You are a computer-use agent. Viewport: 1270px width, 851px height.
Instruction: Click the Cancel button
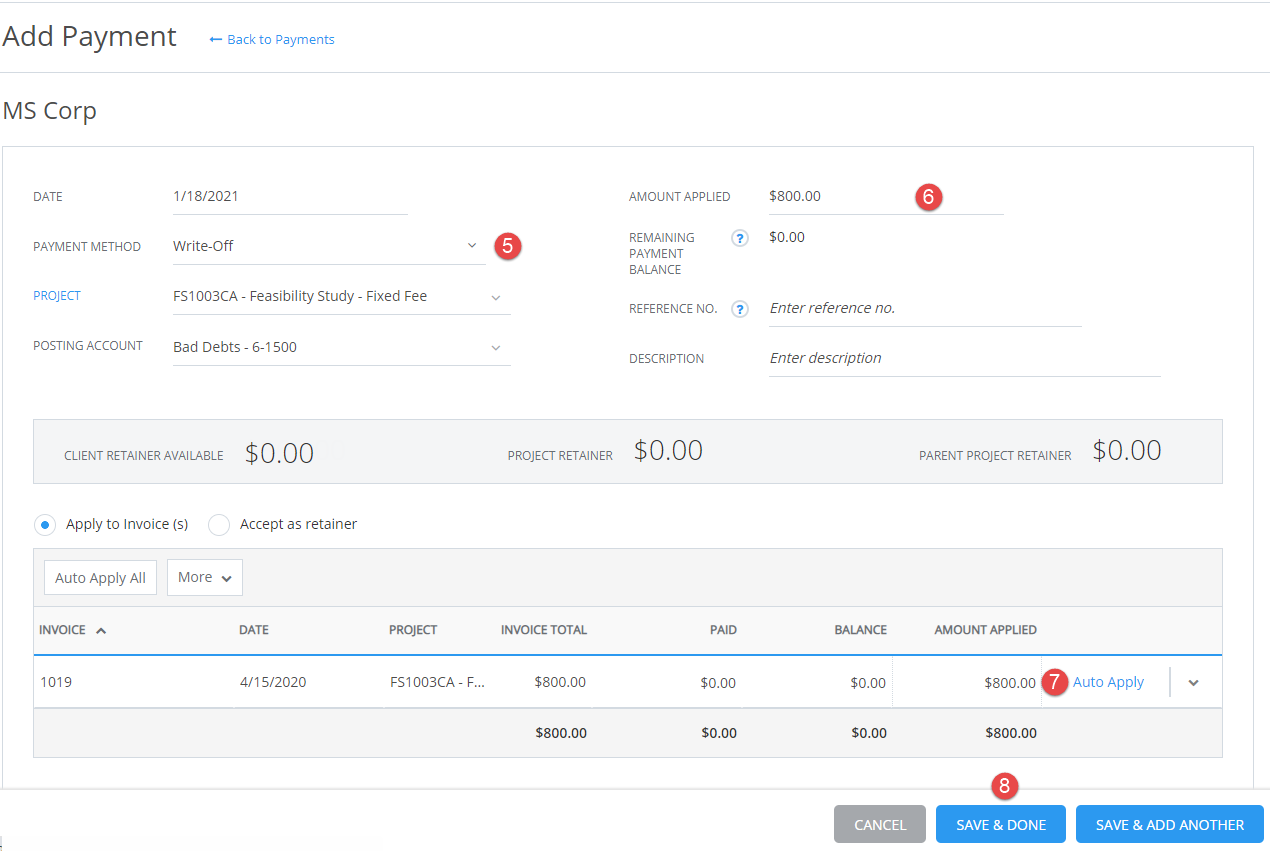click(879, 824)
